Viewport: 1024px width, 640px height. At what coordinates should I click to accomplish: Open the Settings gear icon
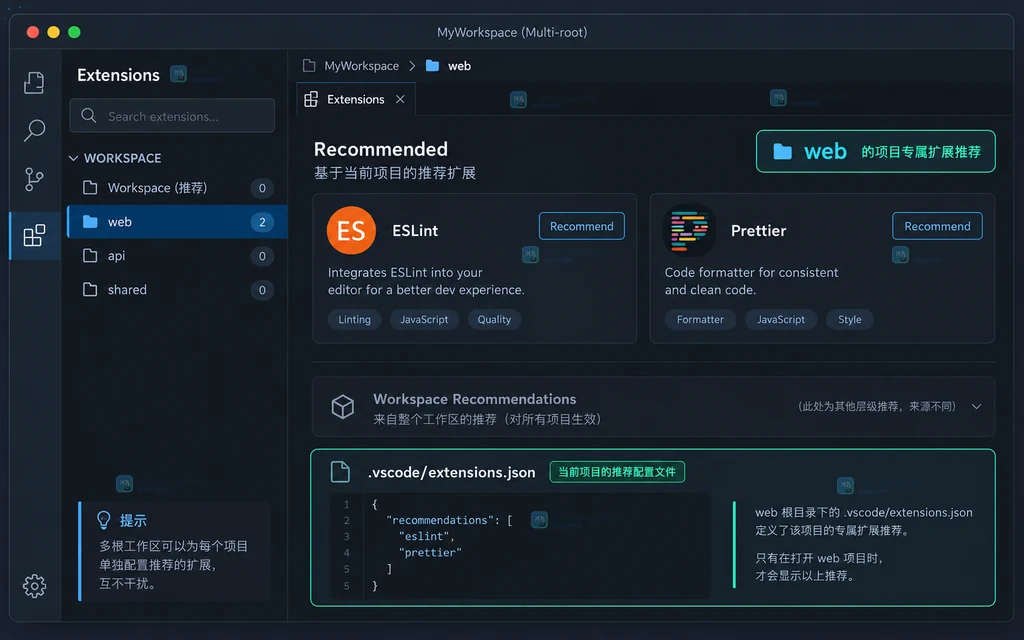point(34,586)
